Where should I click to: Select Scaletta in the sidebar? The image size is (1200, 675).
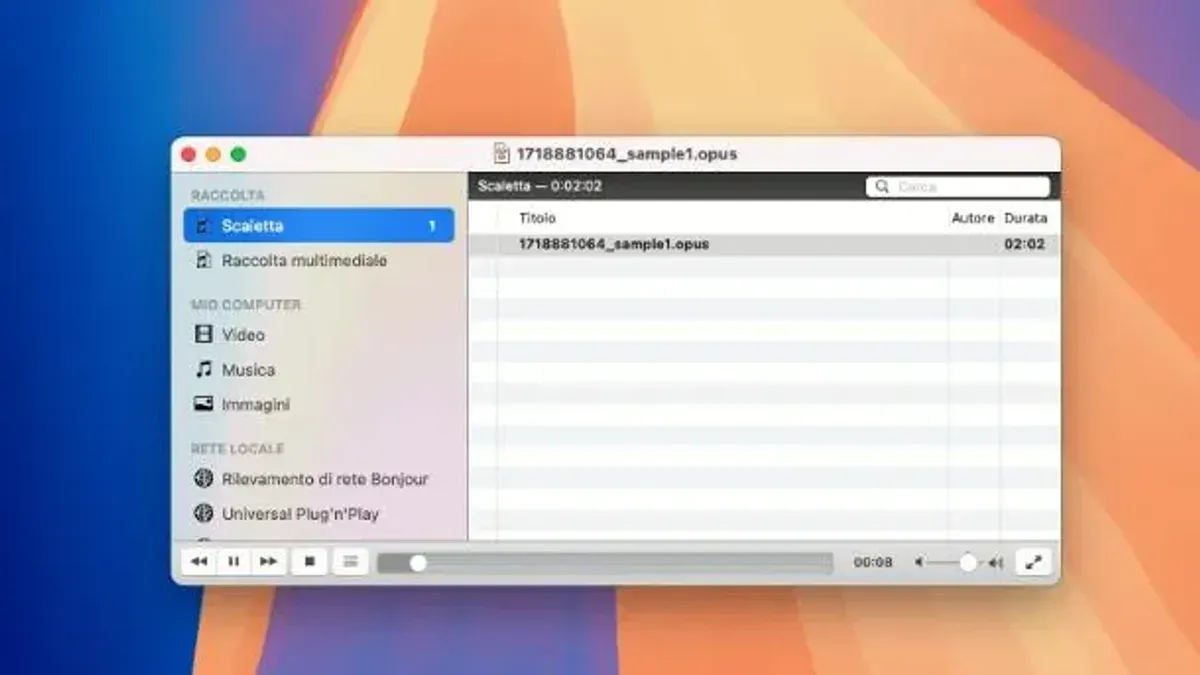[x=319, y=226]
